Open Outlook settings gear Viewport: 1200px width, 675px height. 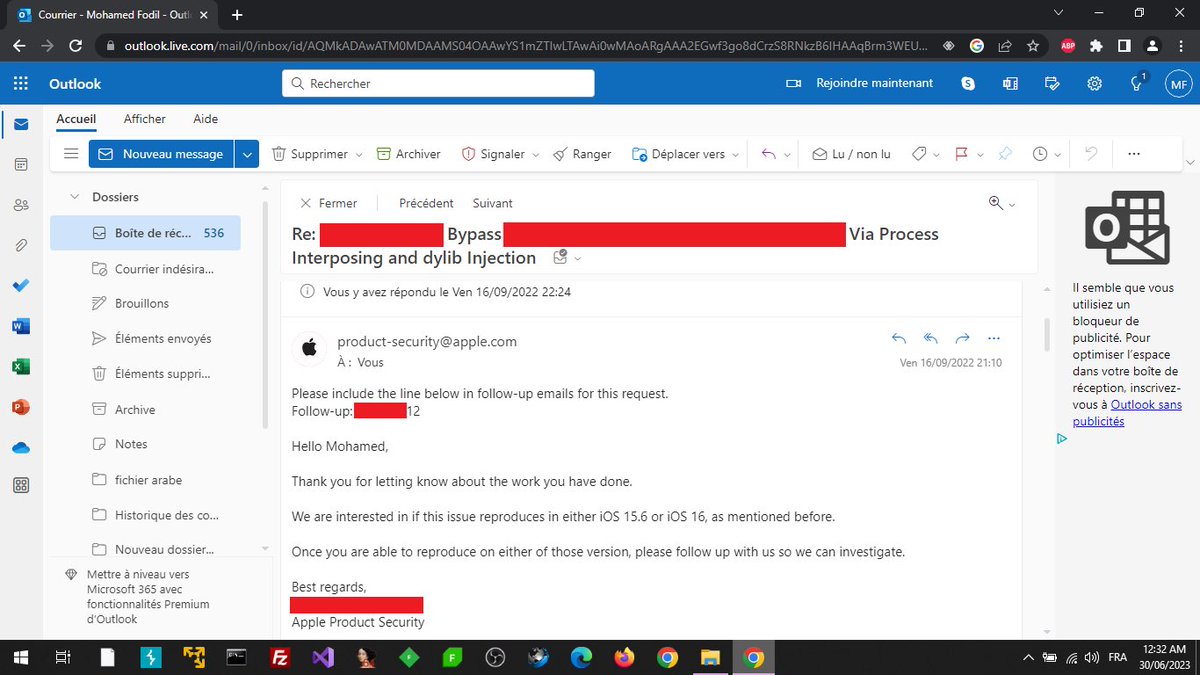(x=1095, y=84)
